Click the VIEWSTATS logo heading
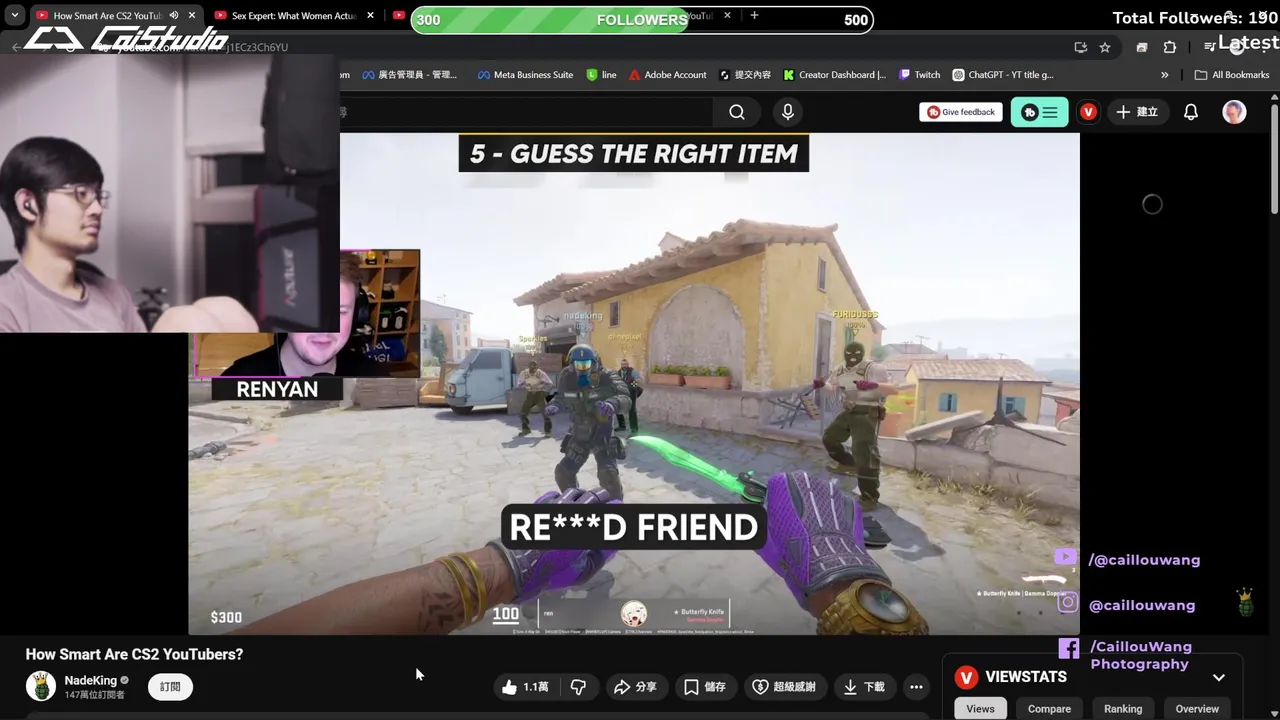This screenshot has width=1280, height=720. (x=1011, y=677)
